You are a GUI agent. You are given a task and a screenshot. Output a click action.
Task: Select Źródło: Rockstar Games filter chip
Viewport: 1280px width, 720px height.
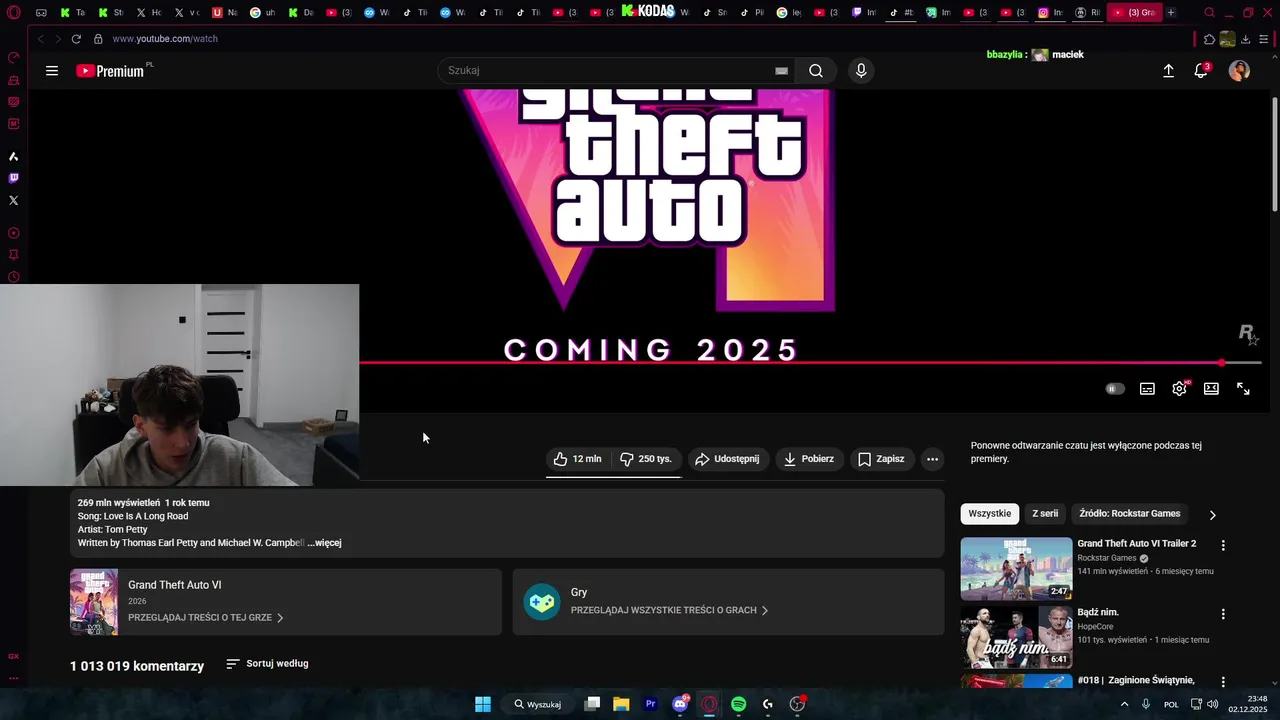(x=1130, y=514)
